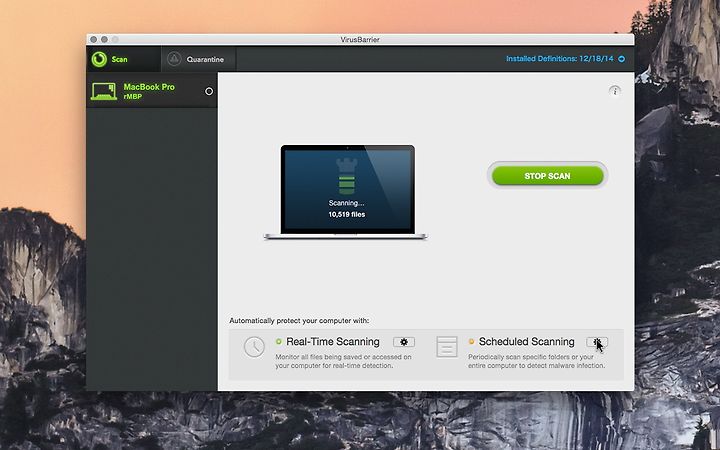The height and width of the screenshot is (450, 720).
Task: Click the green Scan swirl icon
Action: click(x=99, y=59)
